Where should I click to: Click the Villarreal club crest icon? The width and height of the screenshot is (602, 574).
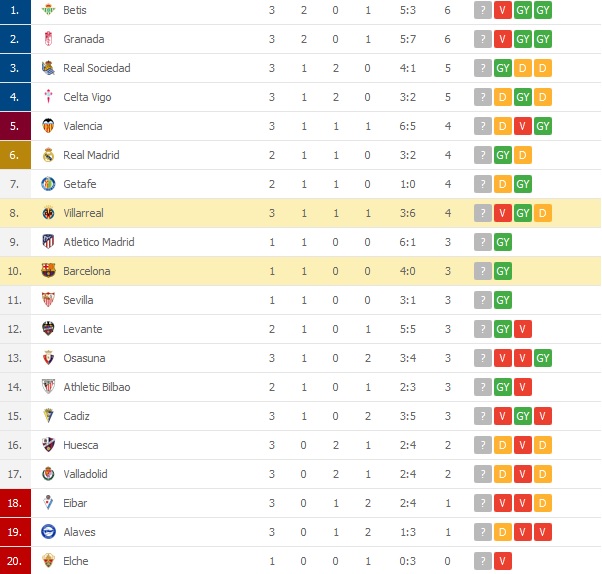48,213
